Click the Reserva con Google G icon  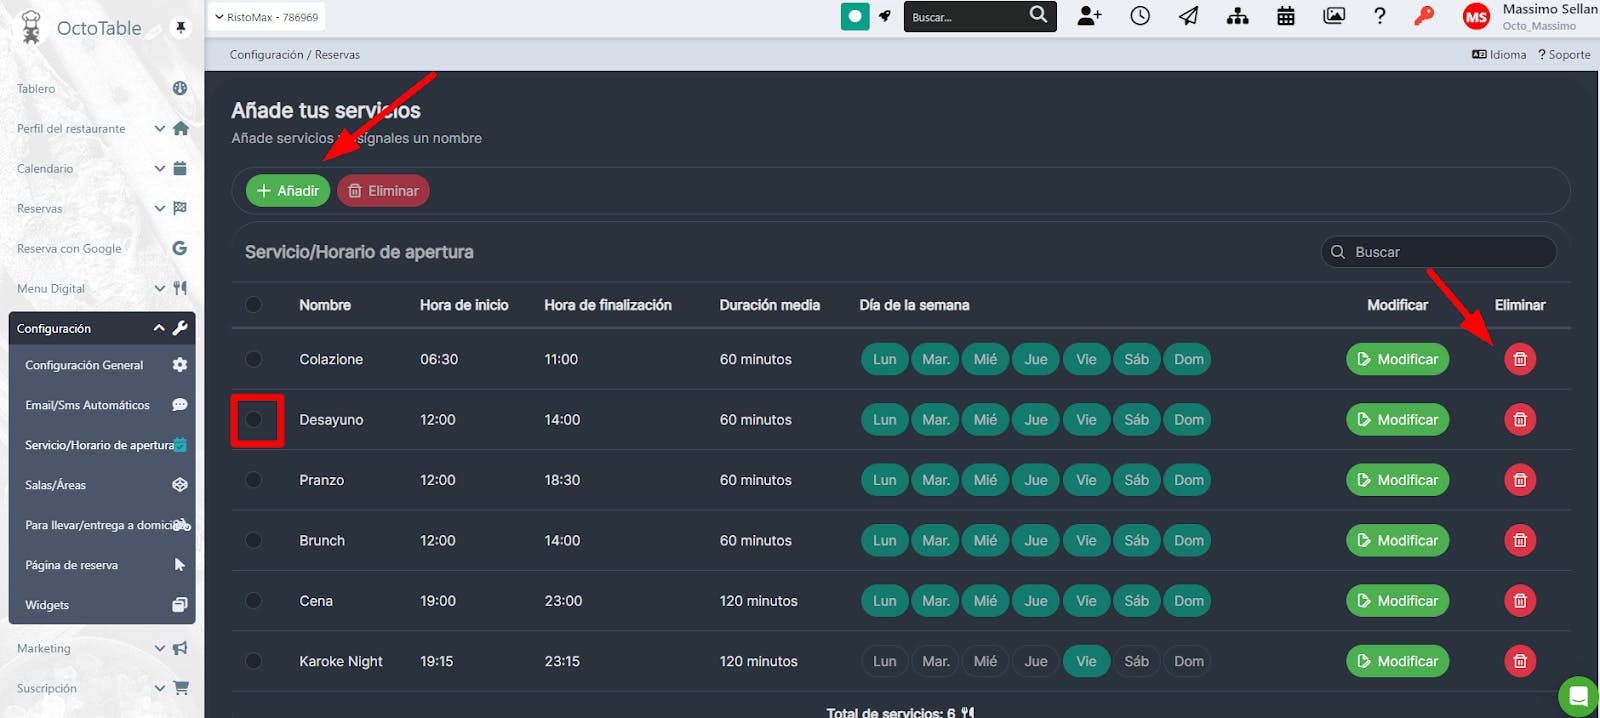point(180,248)
